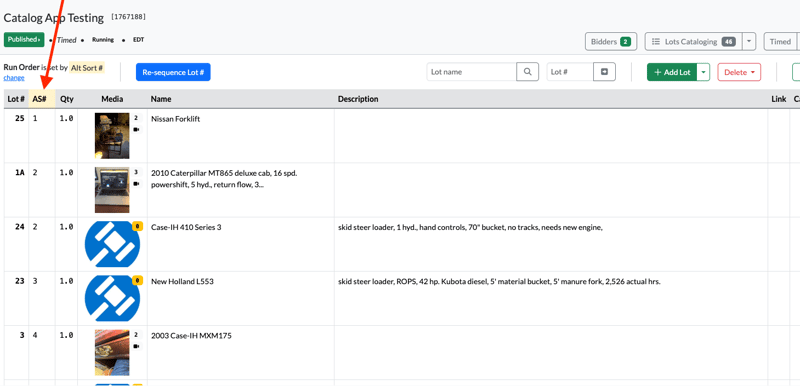Open the Caterpillar MT865 laptop photo thumbnail
This screenshot has height=386, width=800.
point(112,190)
